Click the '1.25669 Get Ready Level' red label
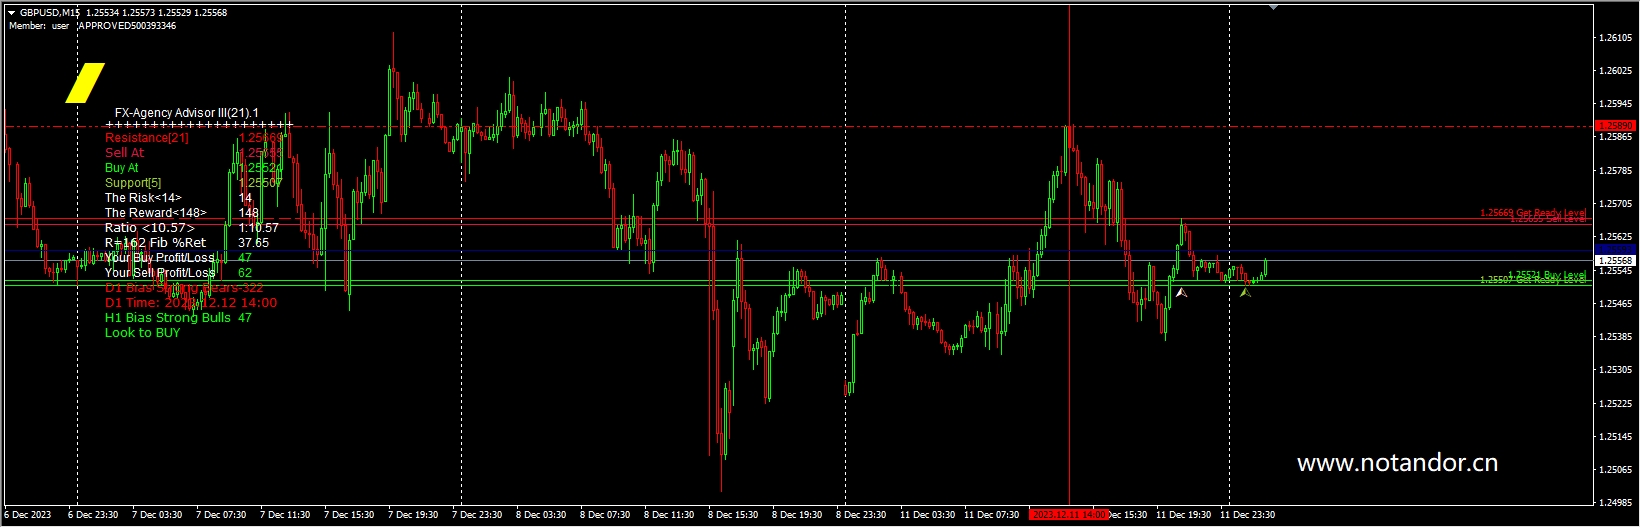The image size is (1641, 528). (1533, 213)
